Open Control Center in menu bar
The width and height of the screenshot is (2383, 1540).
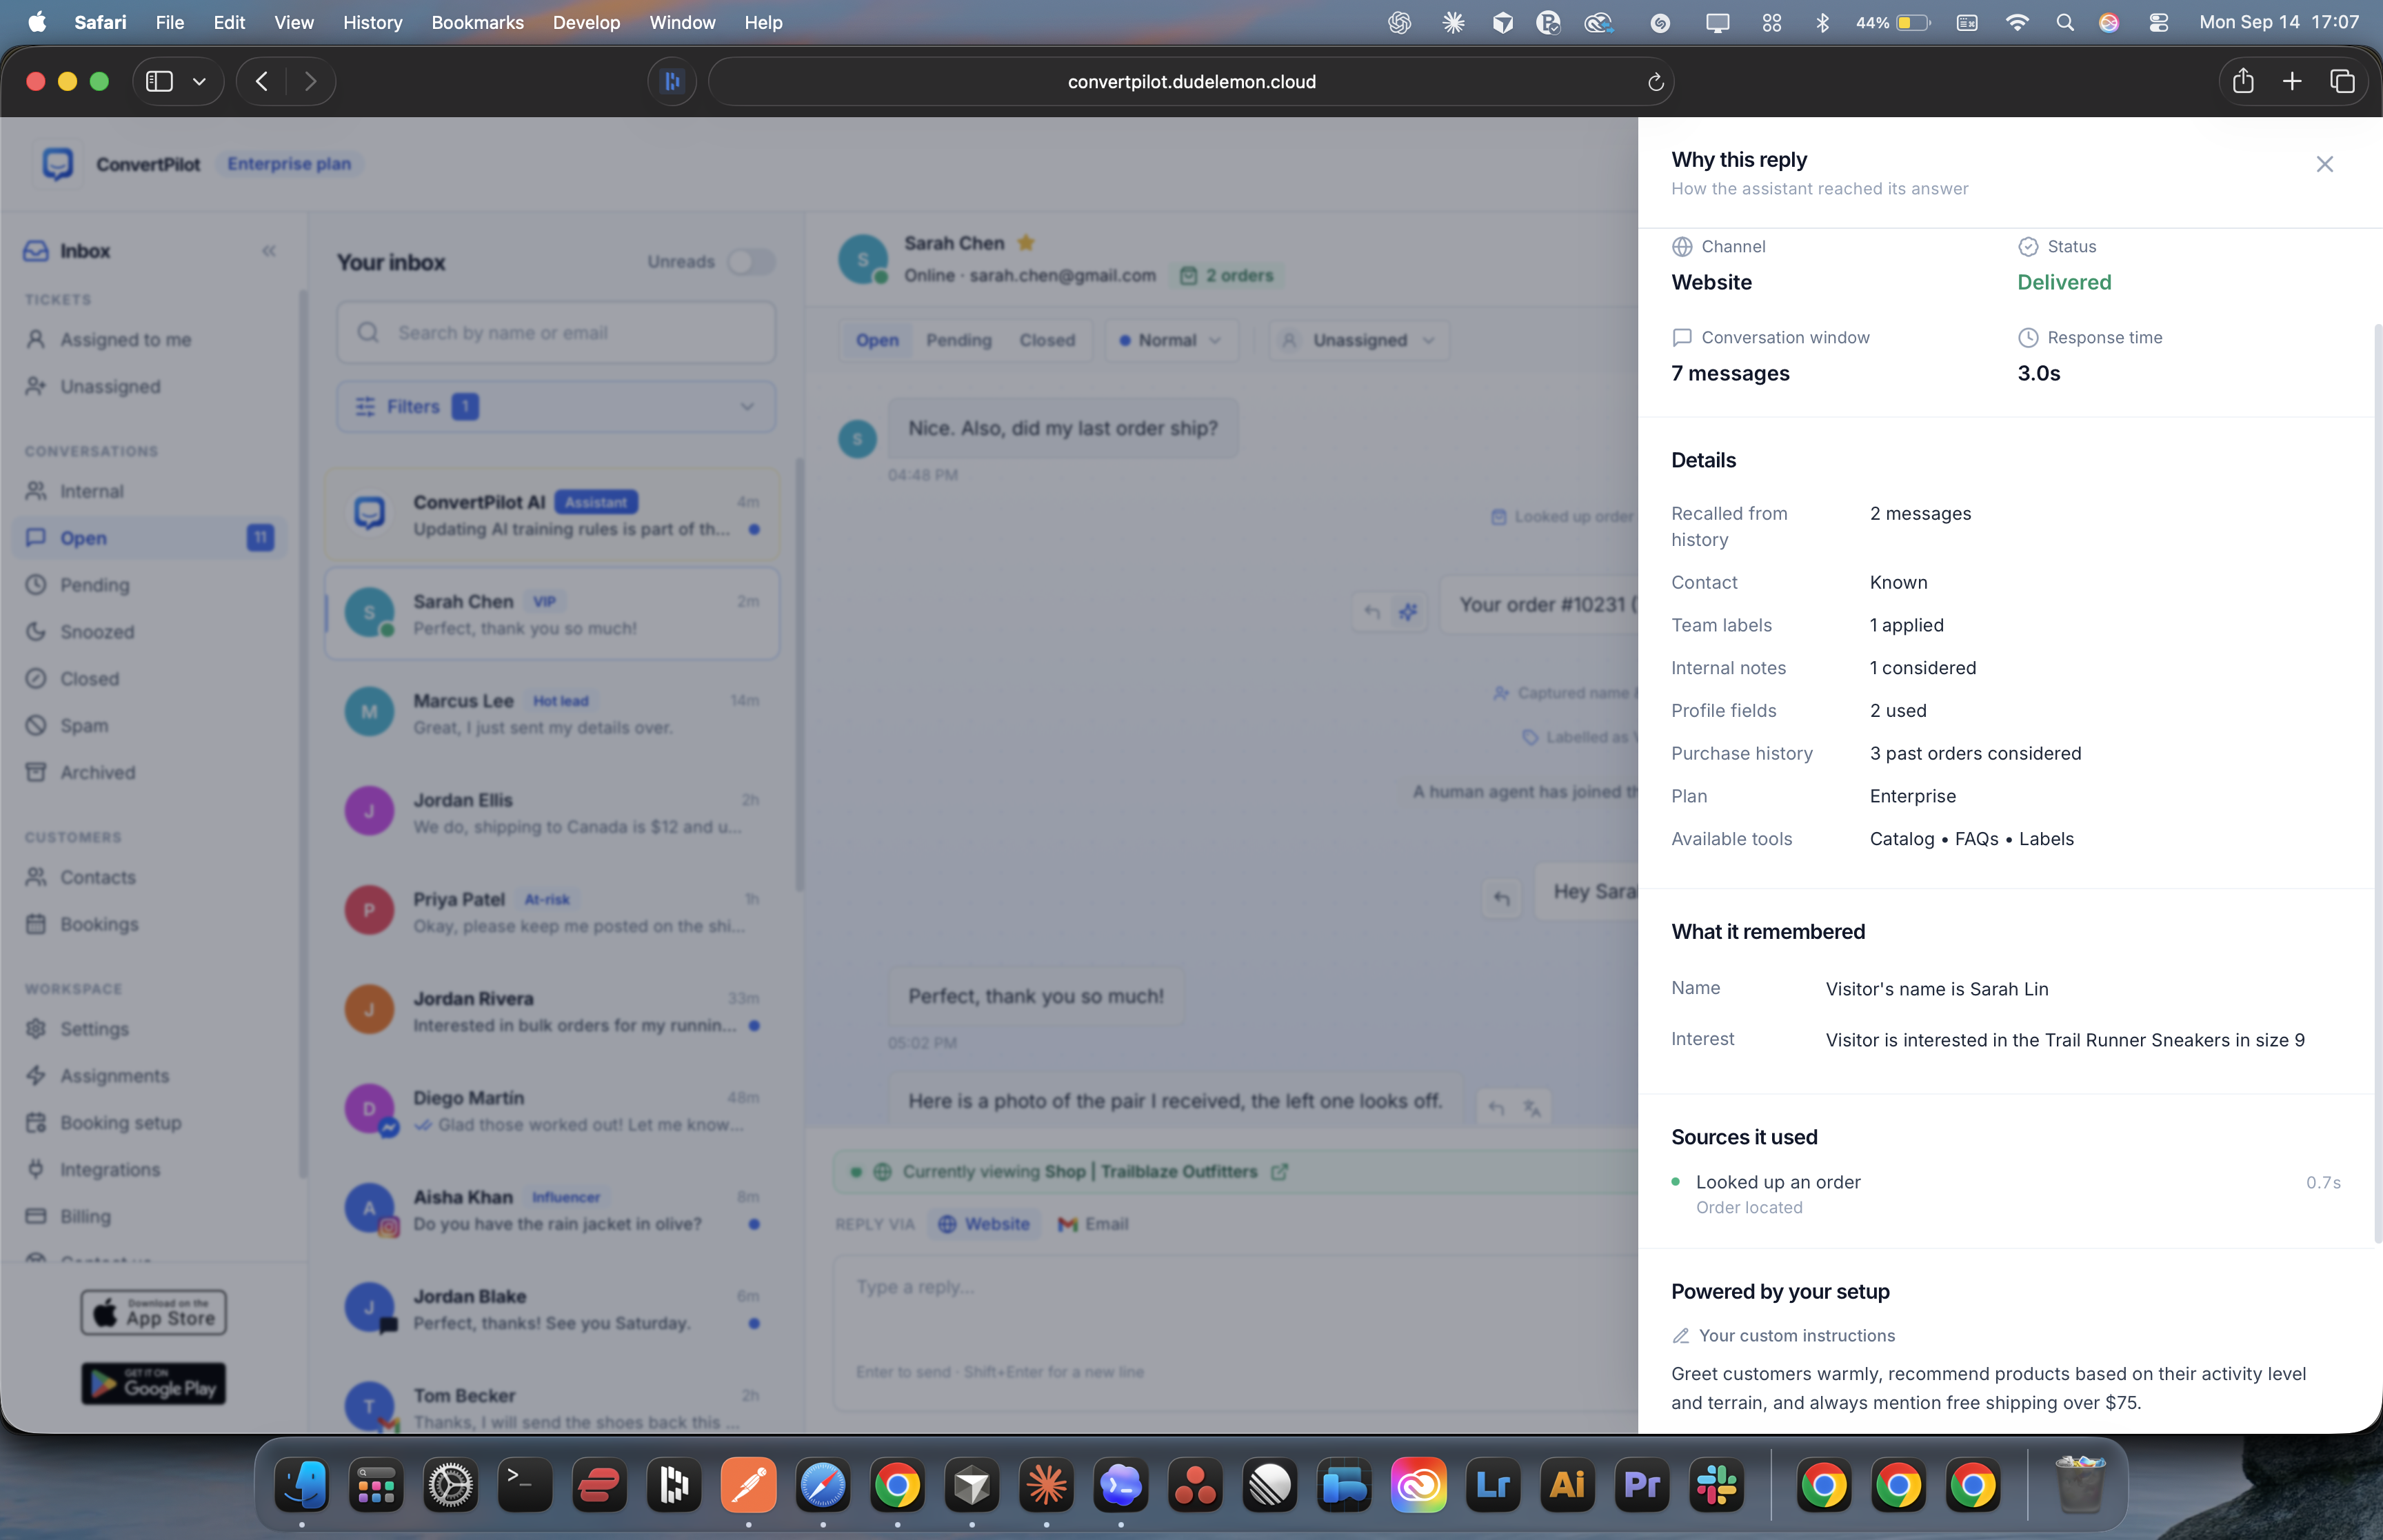[x=2159, y=22]
